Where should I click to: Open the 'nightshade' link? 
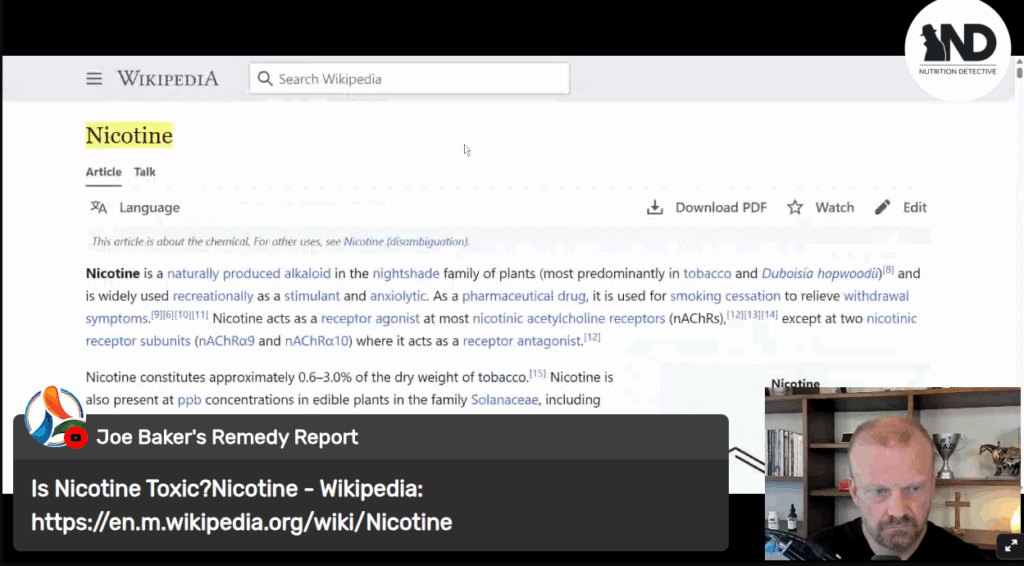(x=406, y=274)
